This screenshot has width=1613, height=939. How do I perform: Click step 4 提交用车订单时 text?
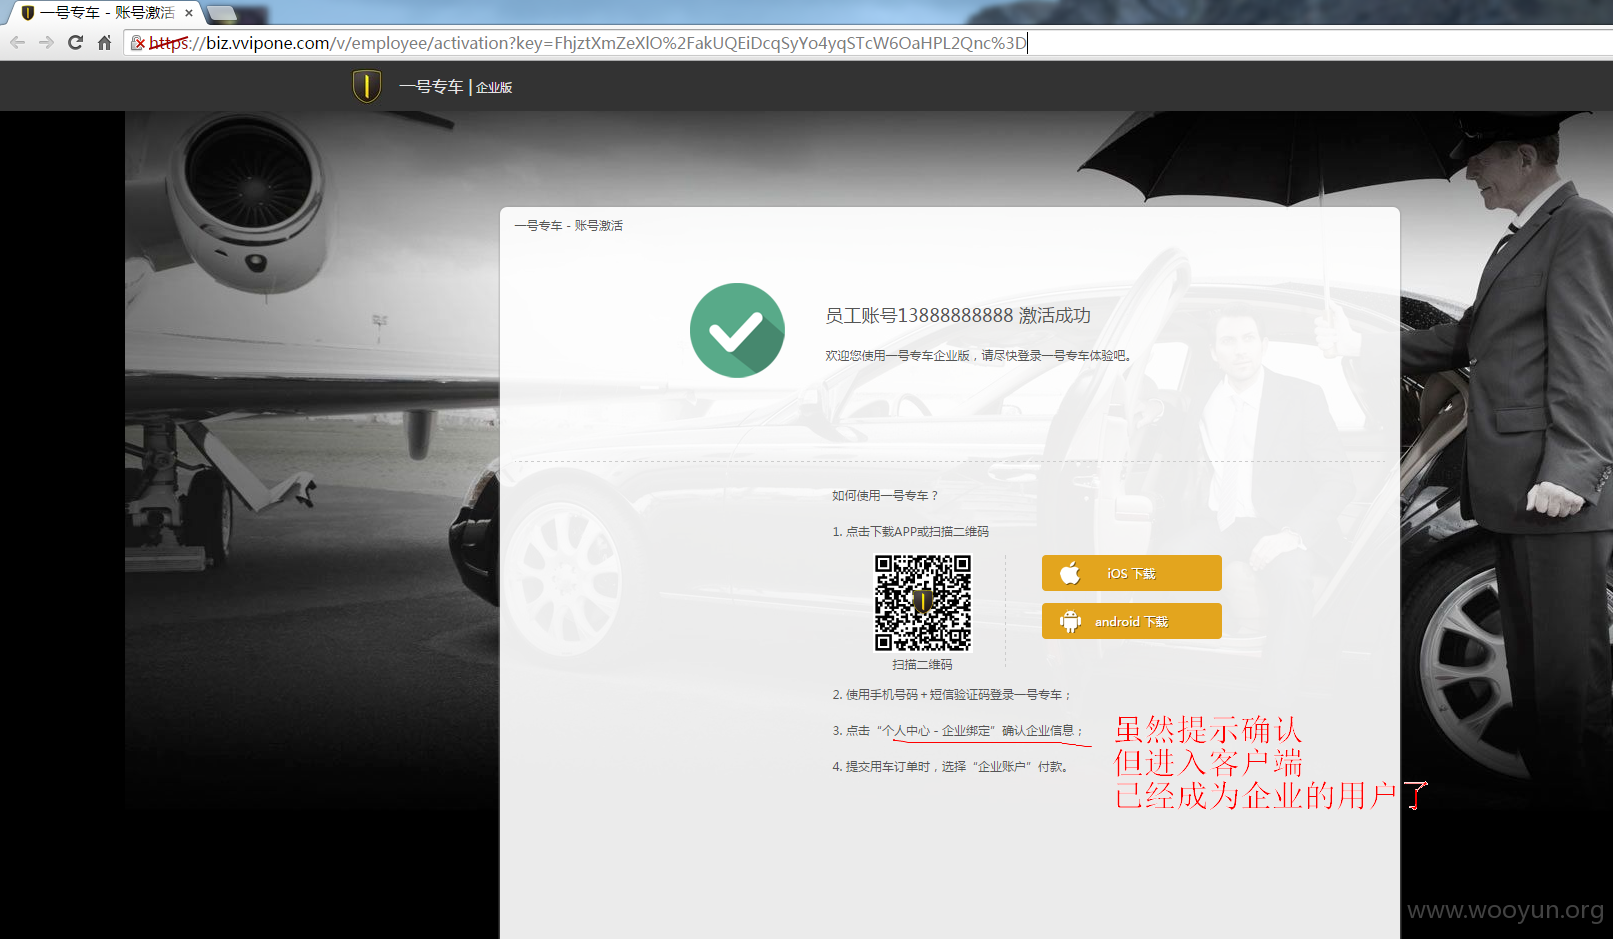coord(951,767)
